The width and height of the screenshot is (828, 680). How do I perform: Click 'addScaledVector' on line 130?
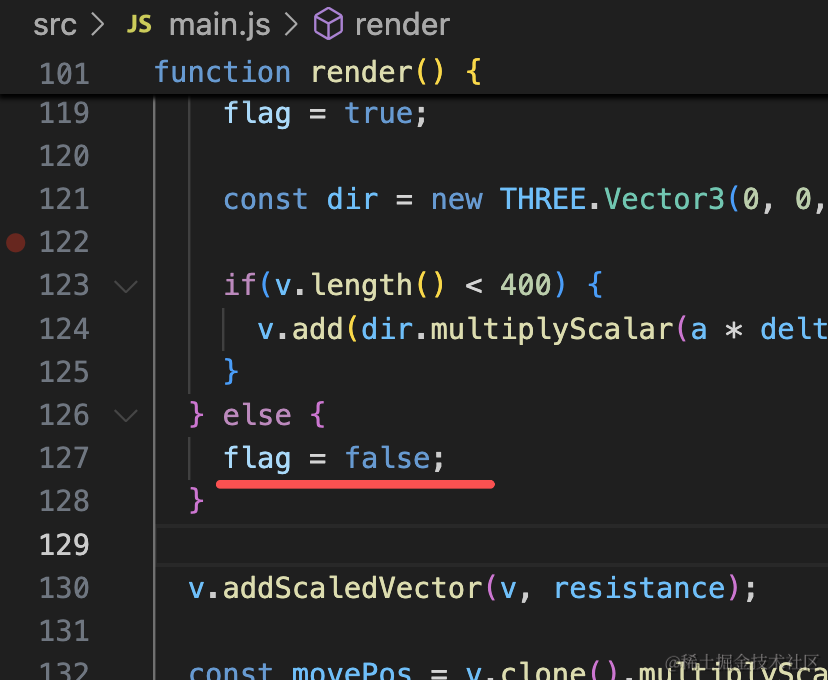click(353, 588)
